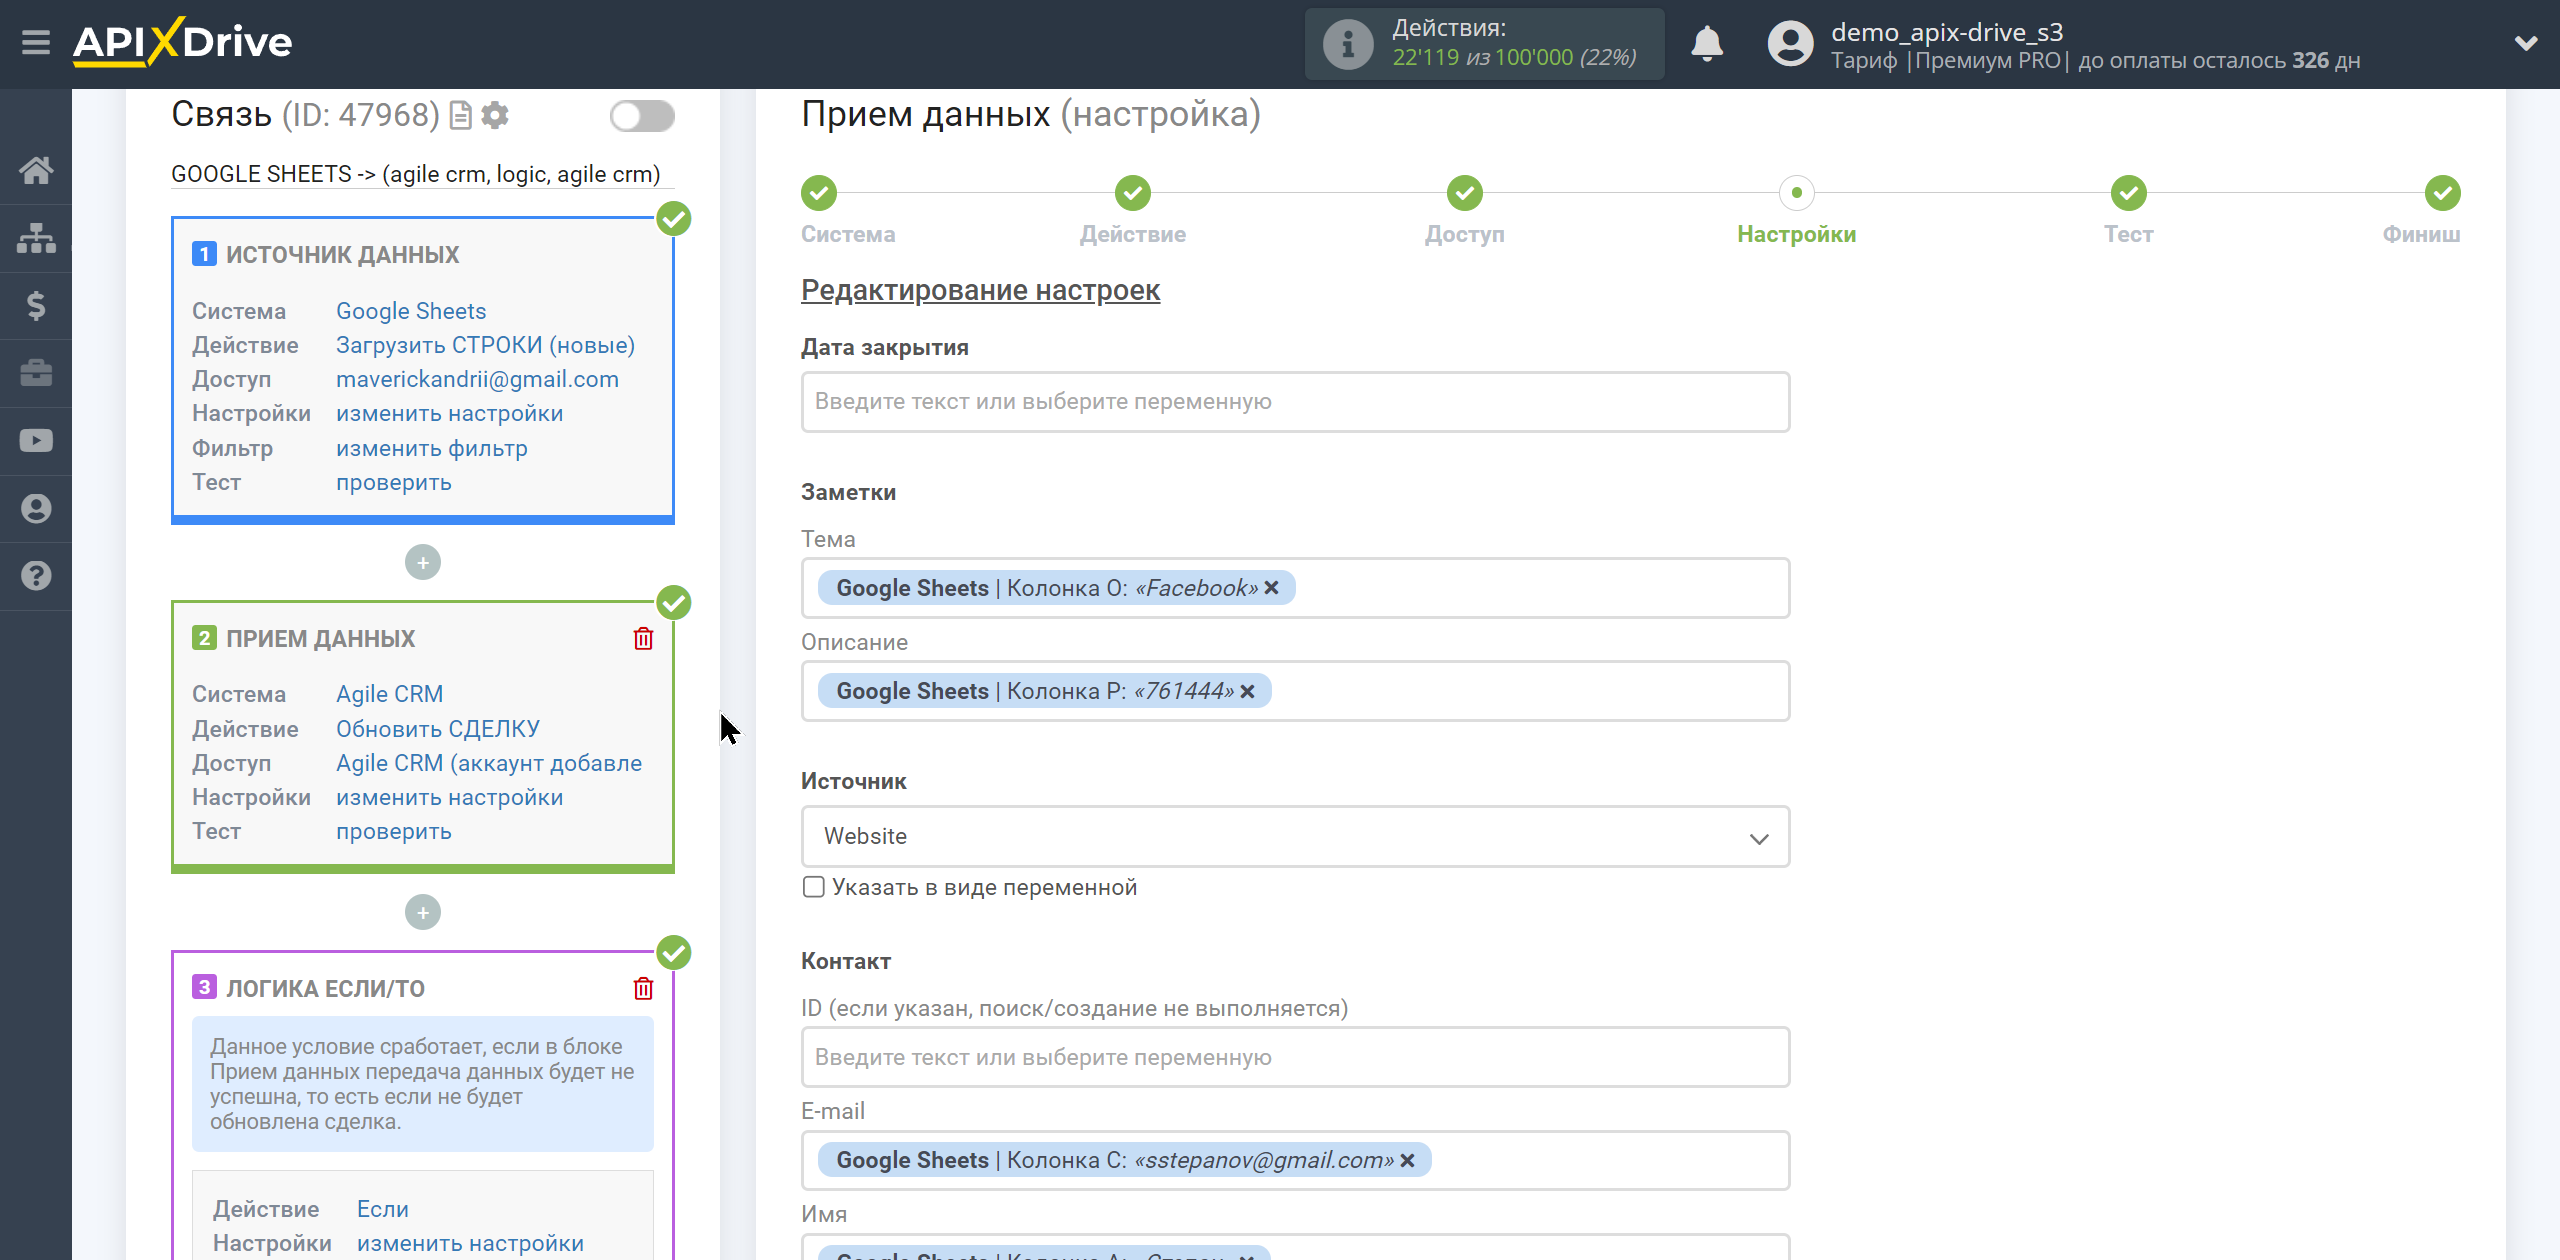Click 'Если' action link in logic block
The image size is (2560, 1260).
[383, 1209]
